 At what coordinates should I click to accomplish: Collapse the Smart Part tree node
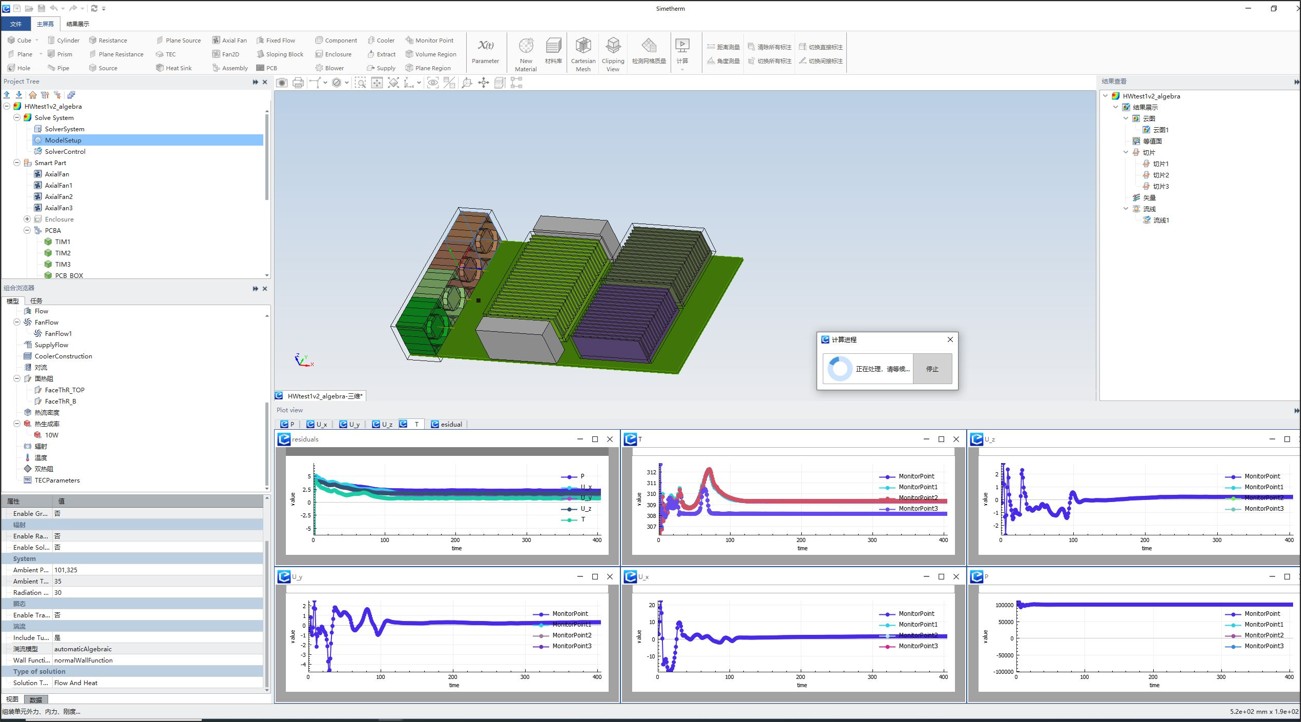click(x=17, y=163)
